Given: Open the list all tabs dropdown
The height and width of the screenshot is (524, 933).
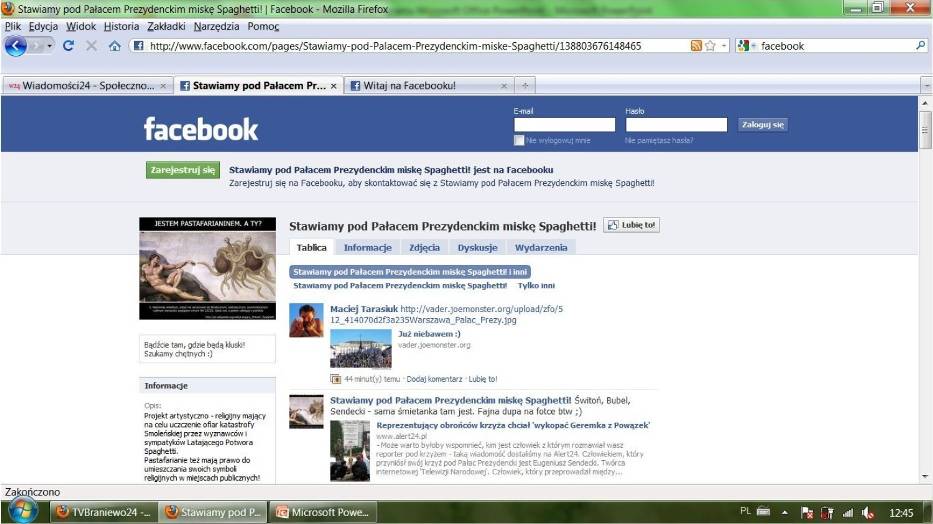Looking at the screenshot, I should (926, 86).
